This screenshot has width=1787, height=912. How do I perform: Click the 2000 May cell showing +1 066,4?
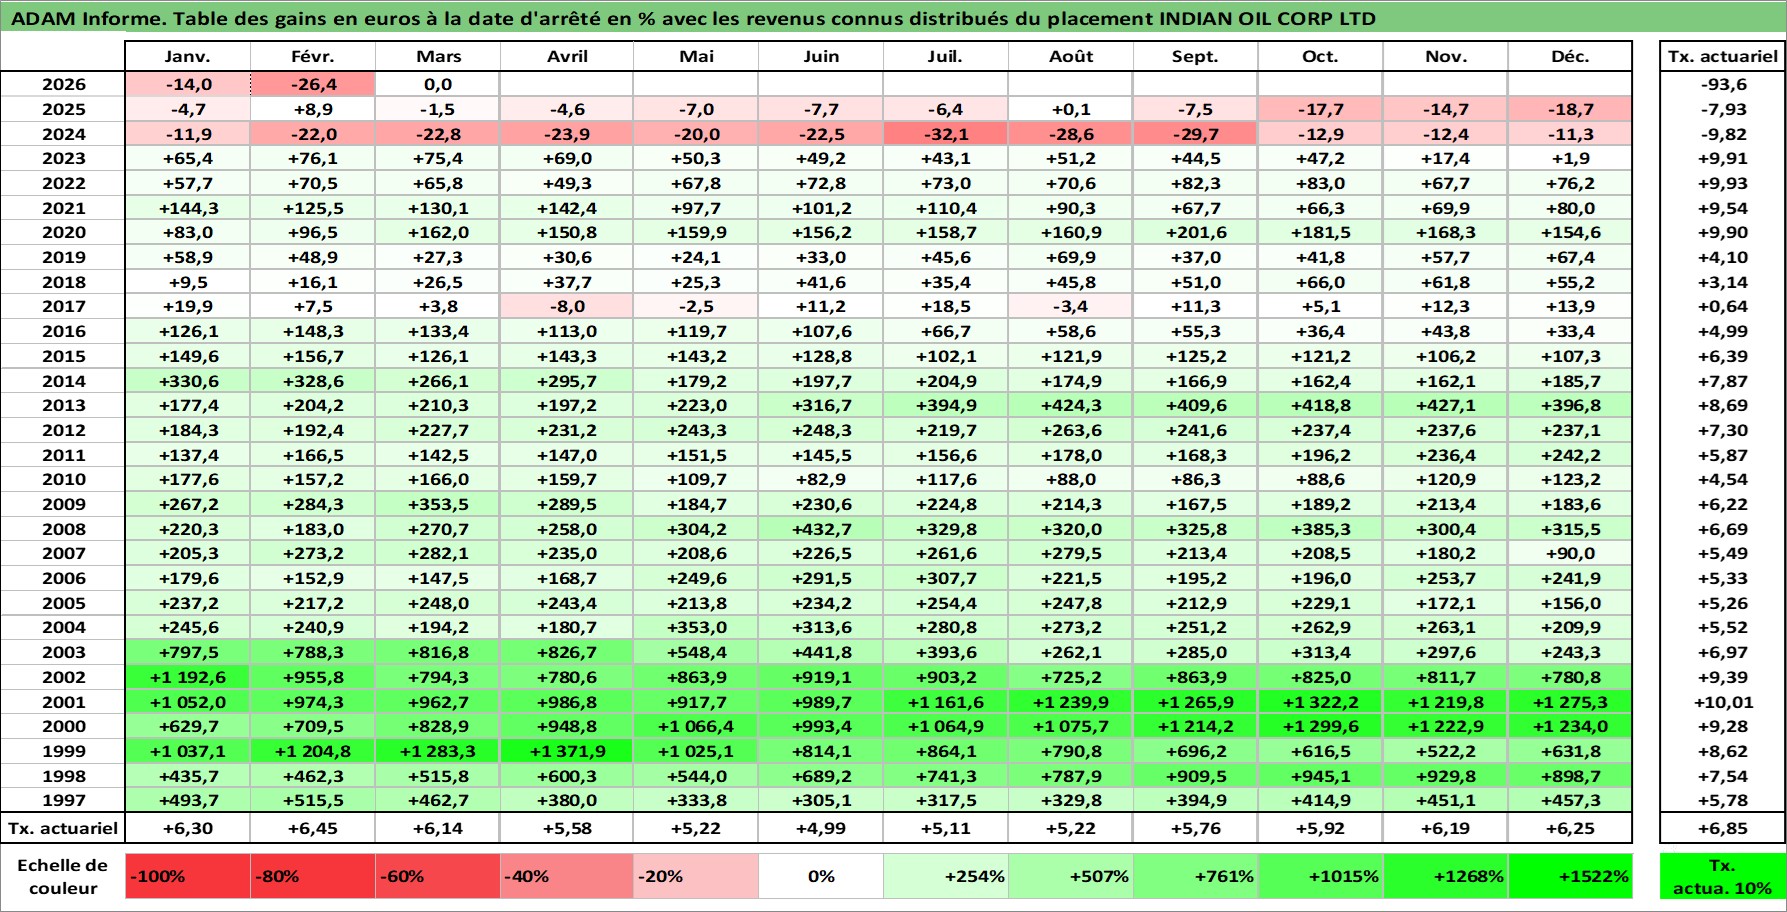tap(696, 727)
